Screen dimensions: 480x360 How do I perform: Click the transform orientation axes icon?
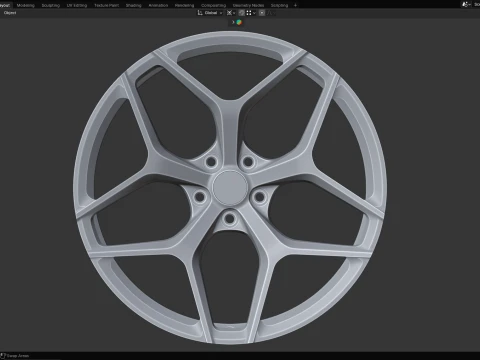pyautogui.click(x=200, y=13)
